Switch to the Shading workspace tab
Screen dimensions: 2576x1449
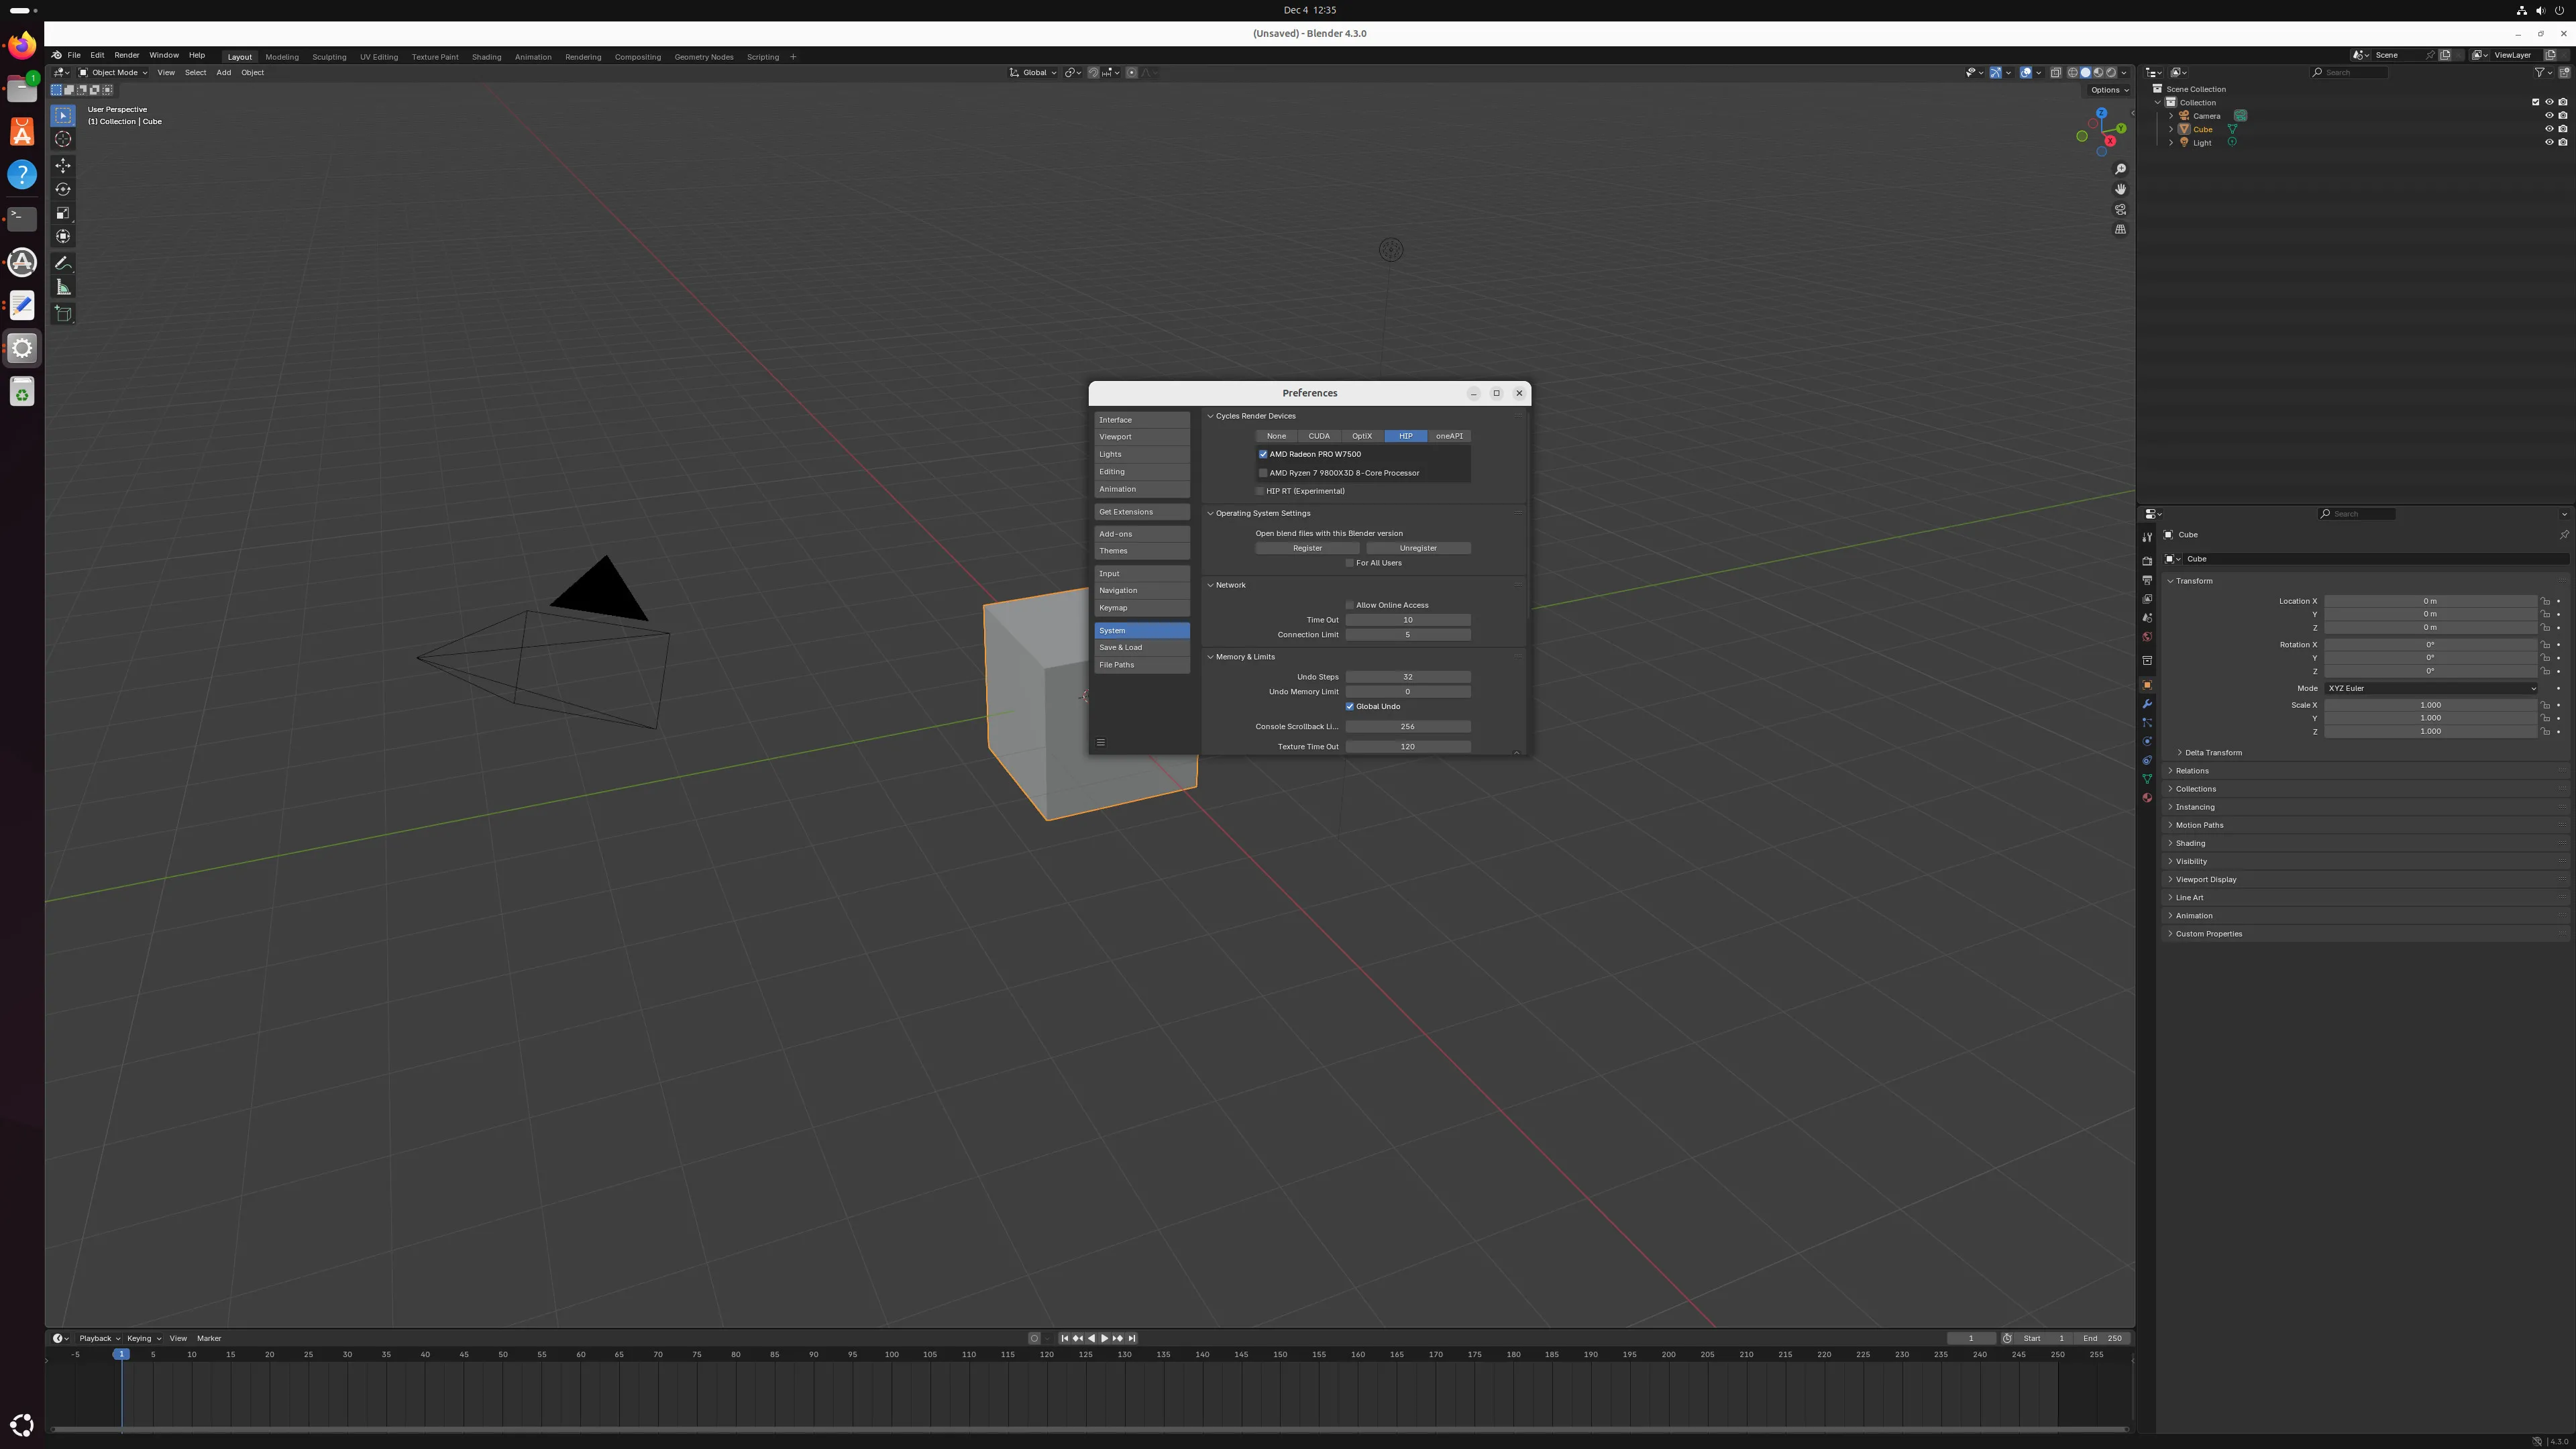(x=486, y=57)
